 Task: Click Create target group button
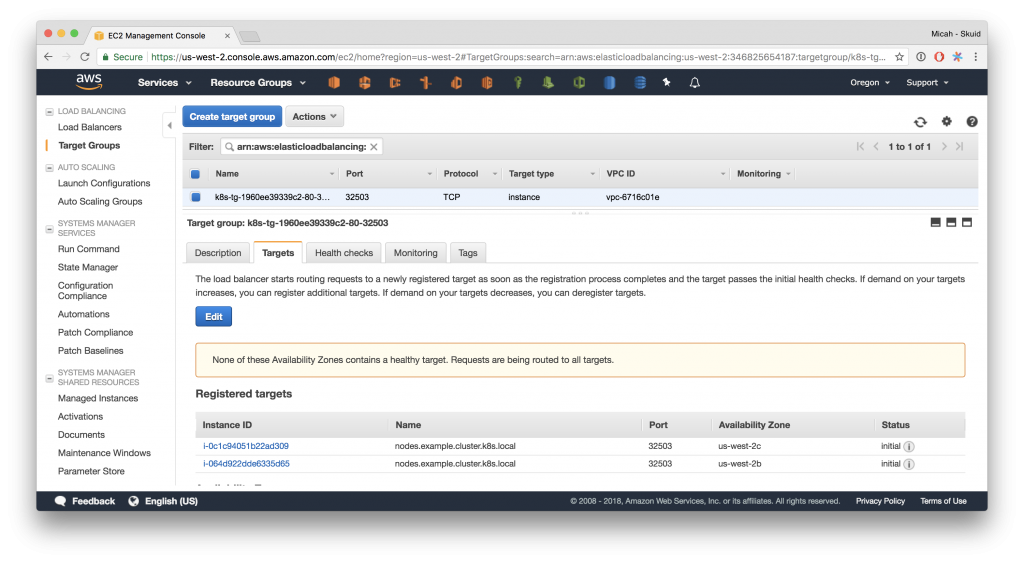point(232,116)
